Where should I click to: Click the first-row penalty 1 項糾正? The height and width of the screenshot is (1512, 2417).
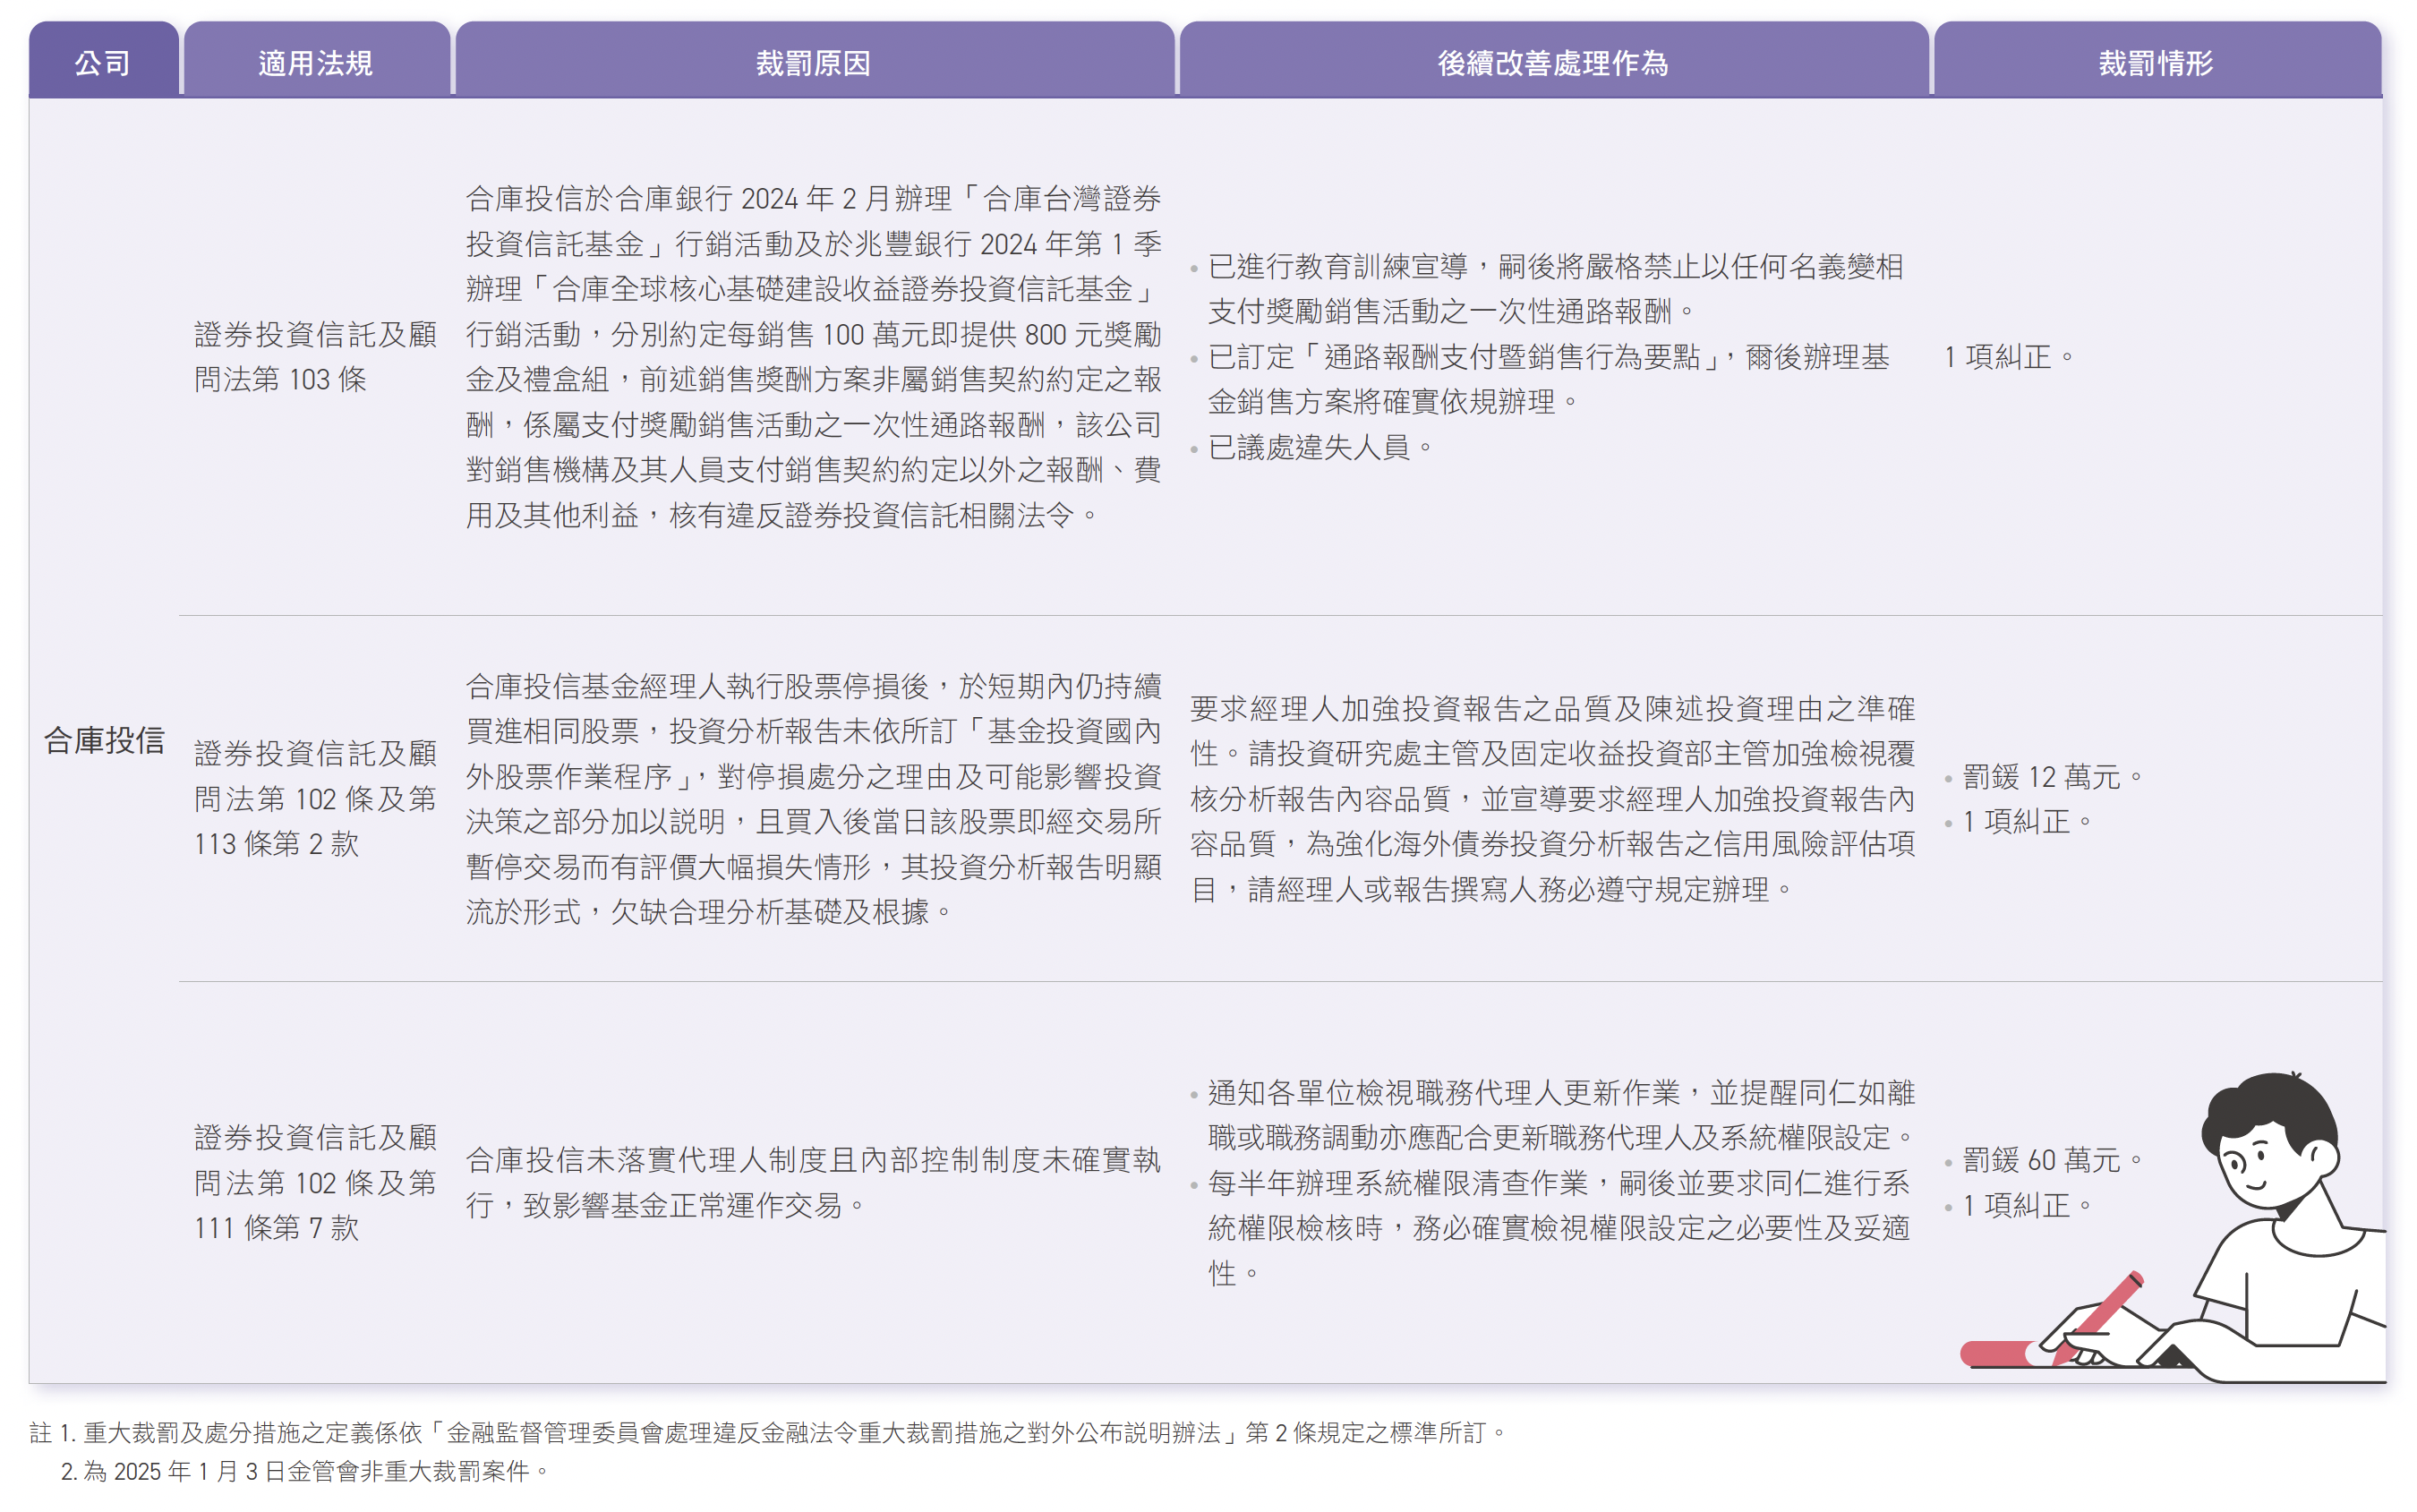pos(2010,357)
